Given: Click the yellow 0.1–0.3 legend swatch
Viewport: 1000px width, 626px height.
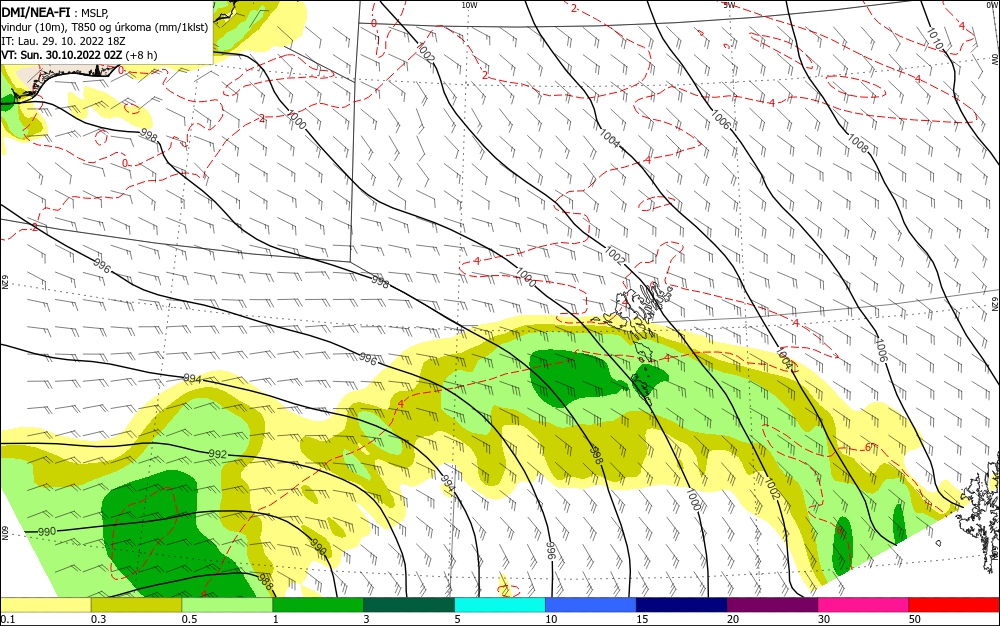Looking at the screenshot, I should click(46, 605).
